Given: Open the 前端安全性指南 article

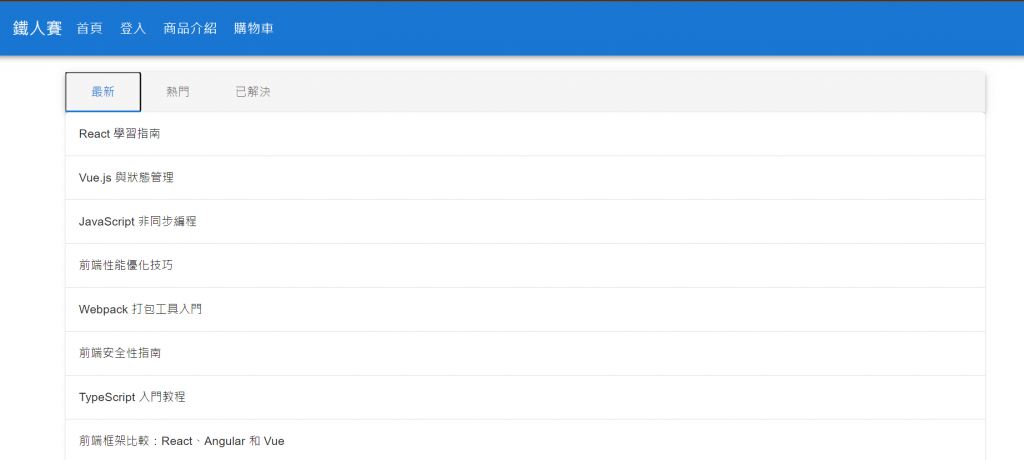Looking at the screenshot, I should click(x=120, y=353).
